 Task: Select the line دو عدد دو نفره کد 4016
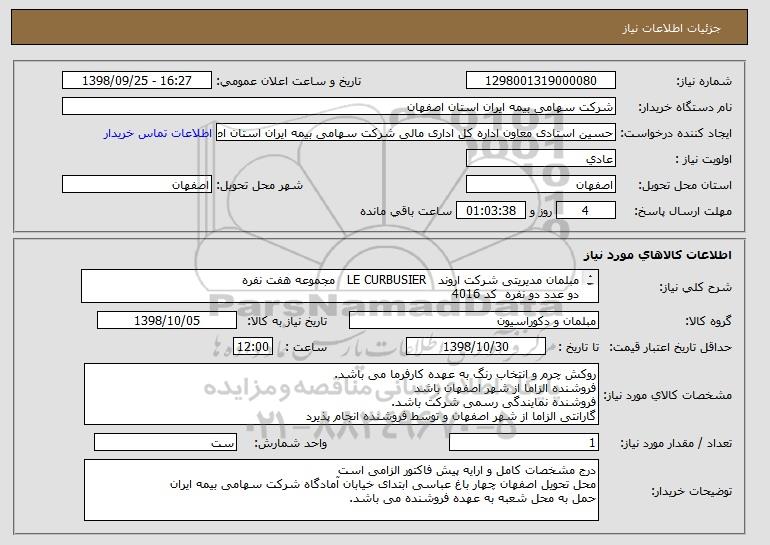click(x=515, y=294)
